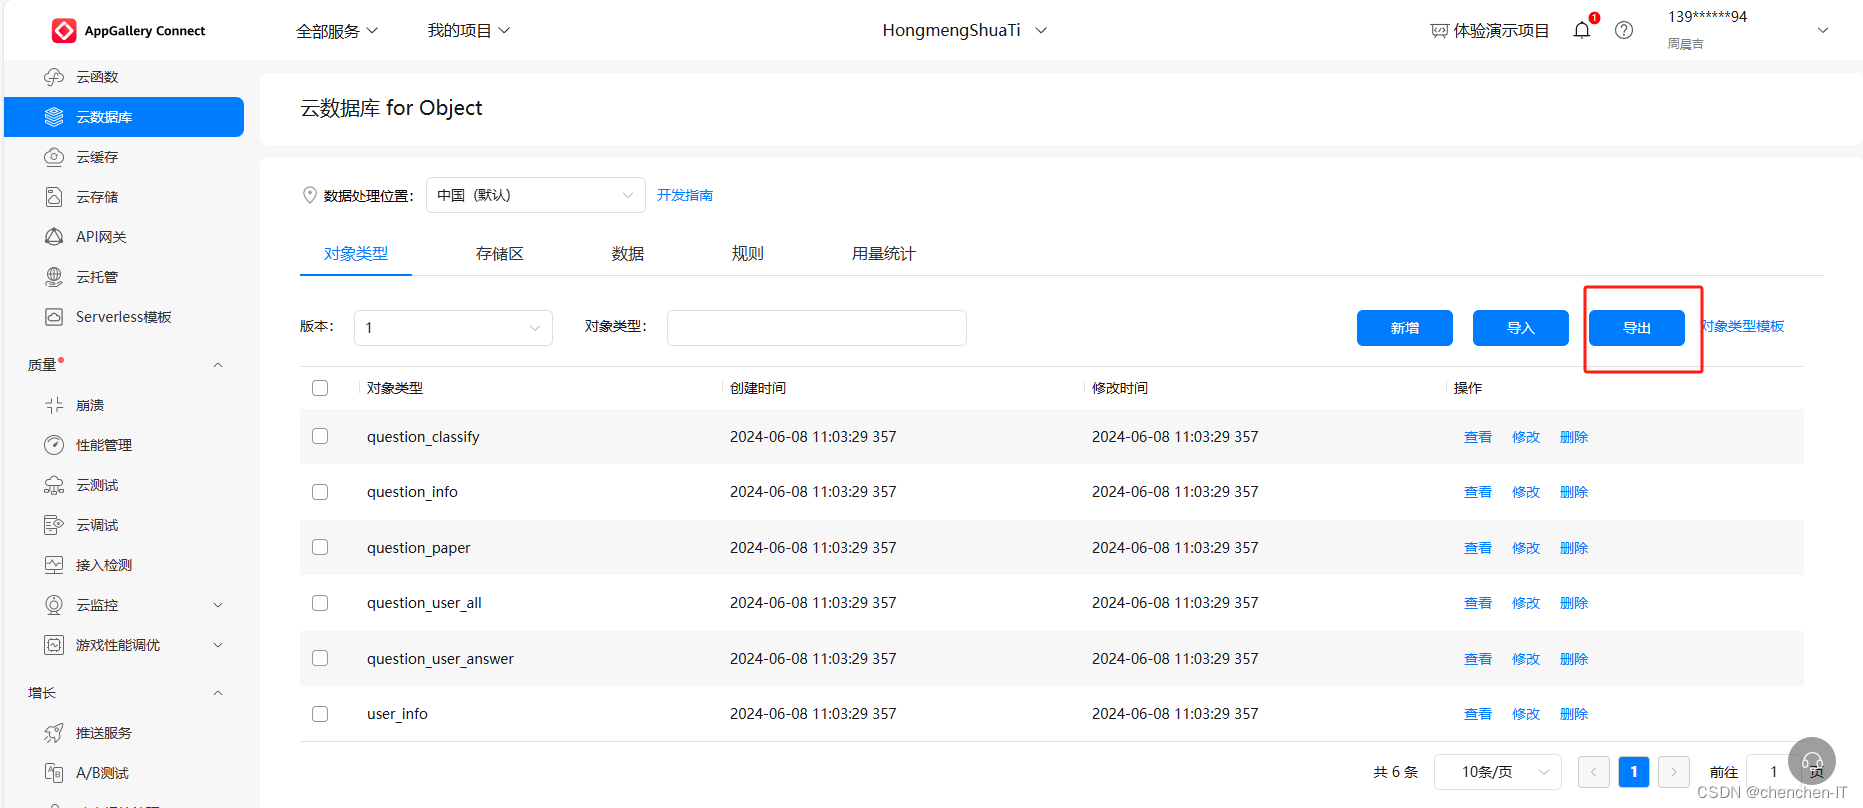Screen dimensions: 1863x808
Task: Open the 版本 dropdown
Action: pyautogui.click(x=453, y=328)
